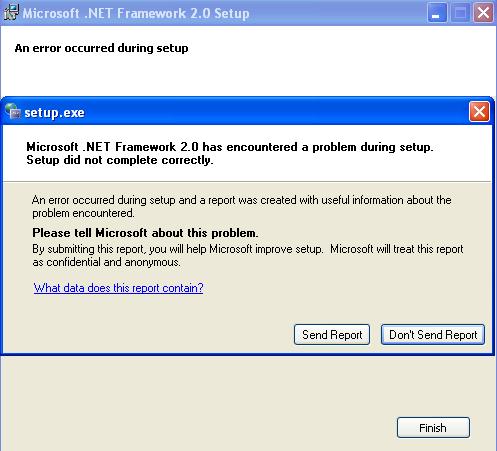
Task: Click the "a report was created" description line
Action: point(242,200)
